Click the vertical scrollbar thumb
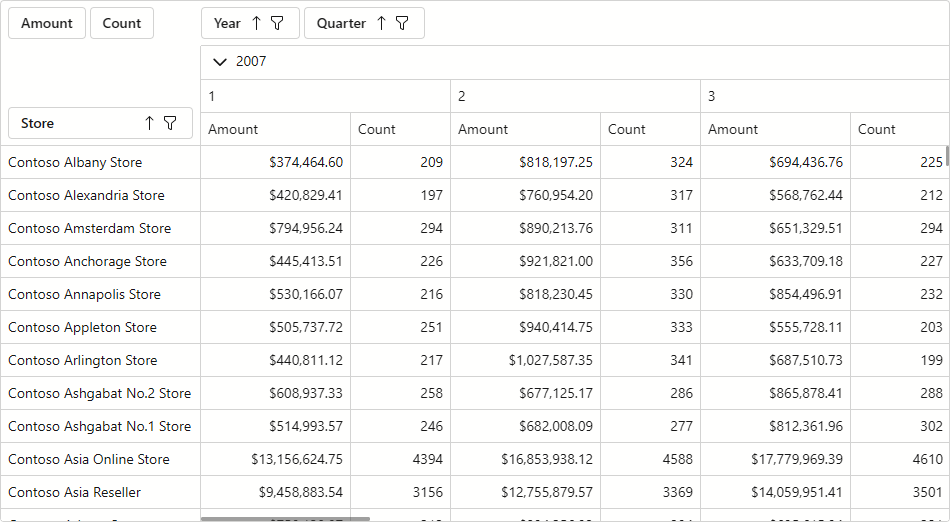 [x=947, y=155]
